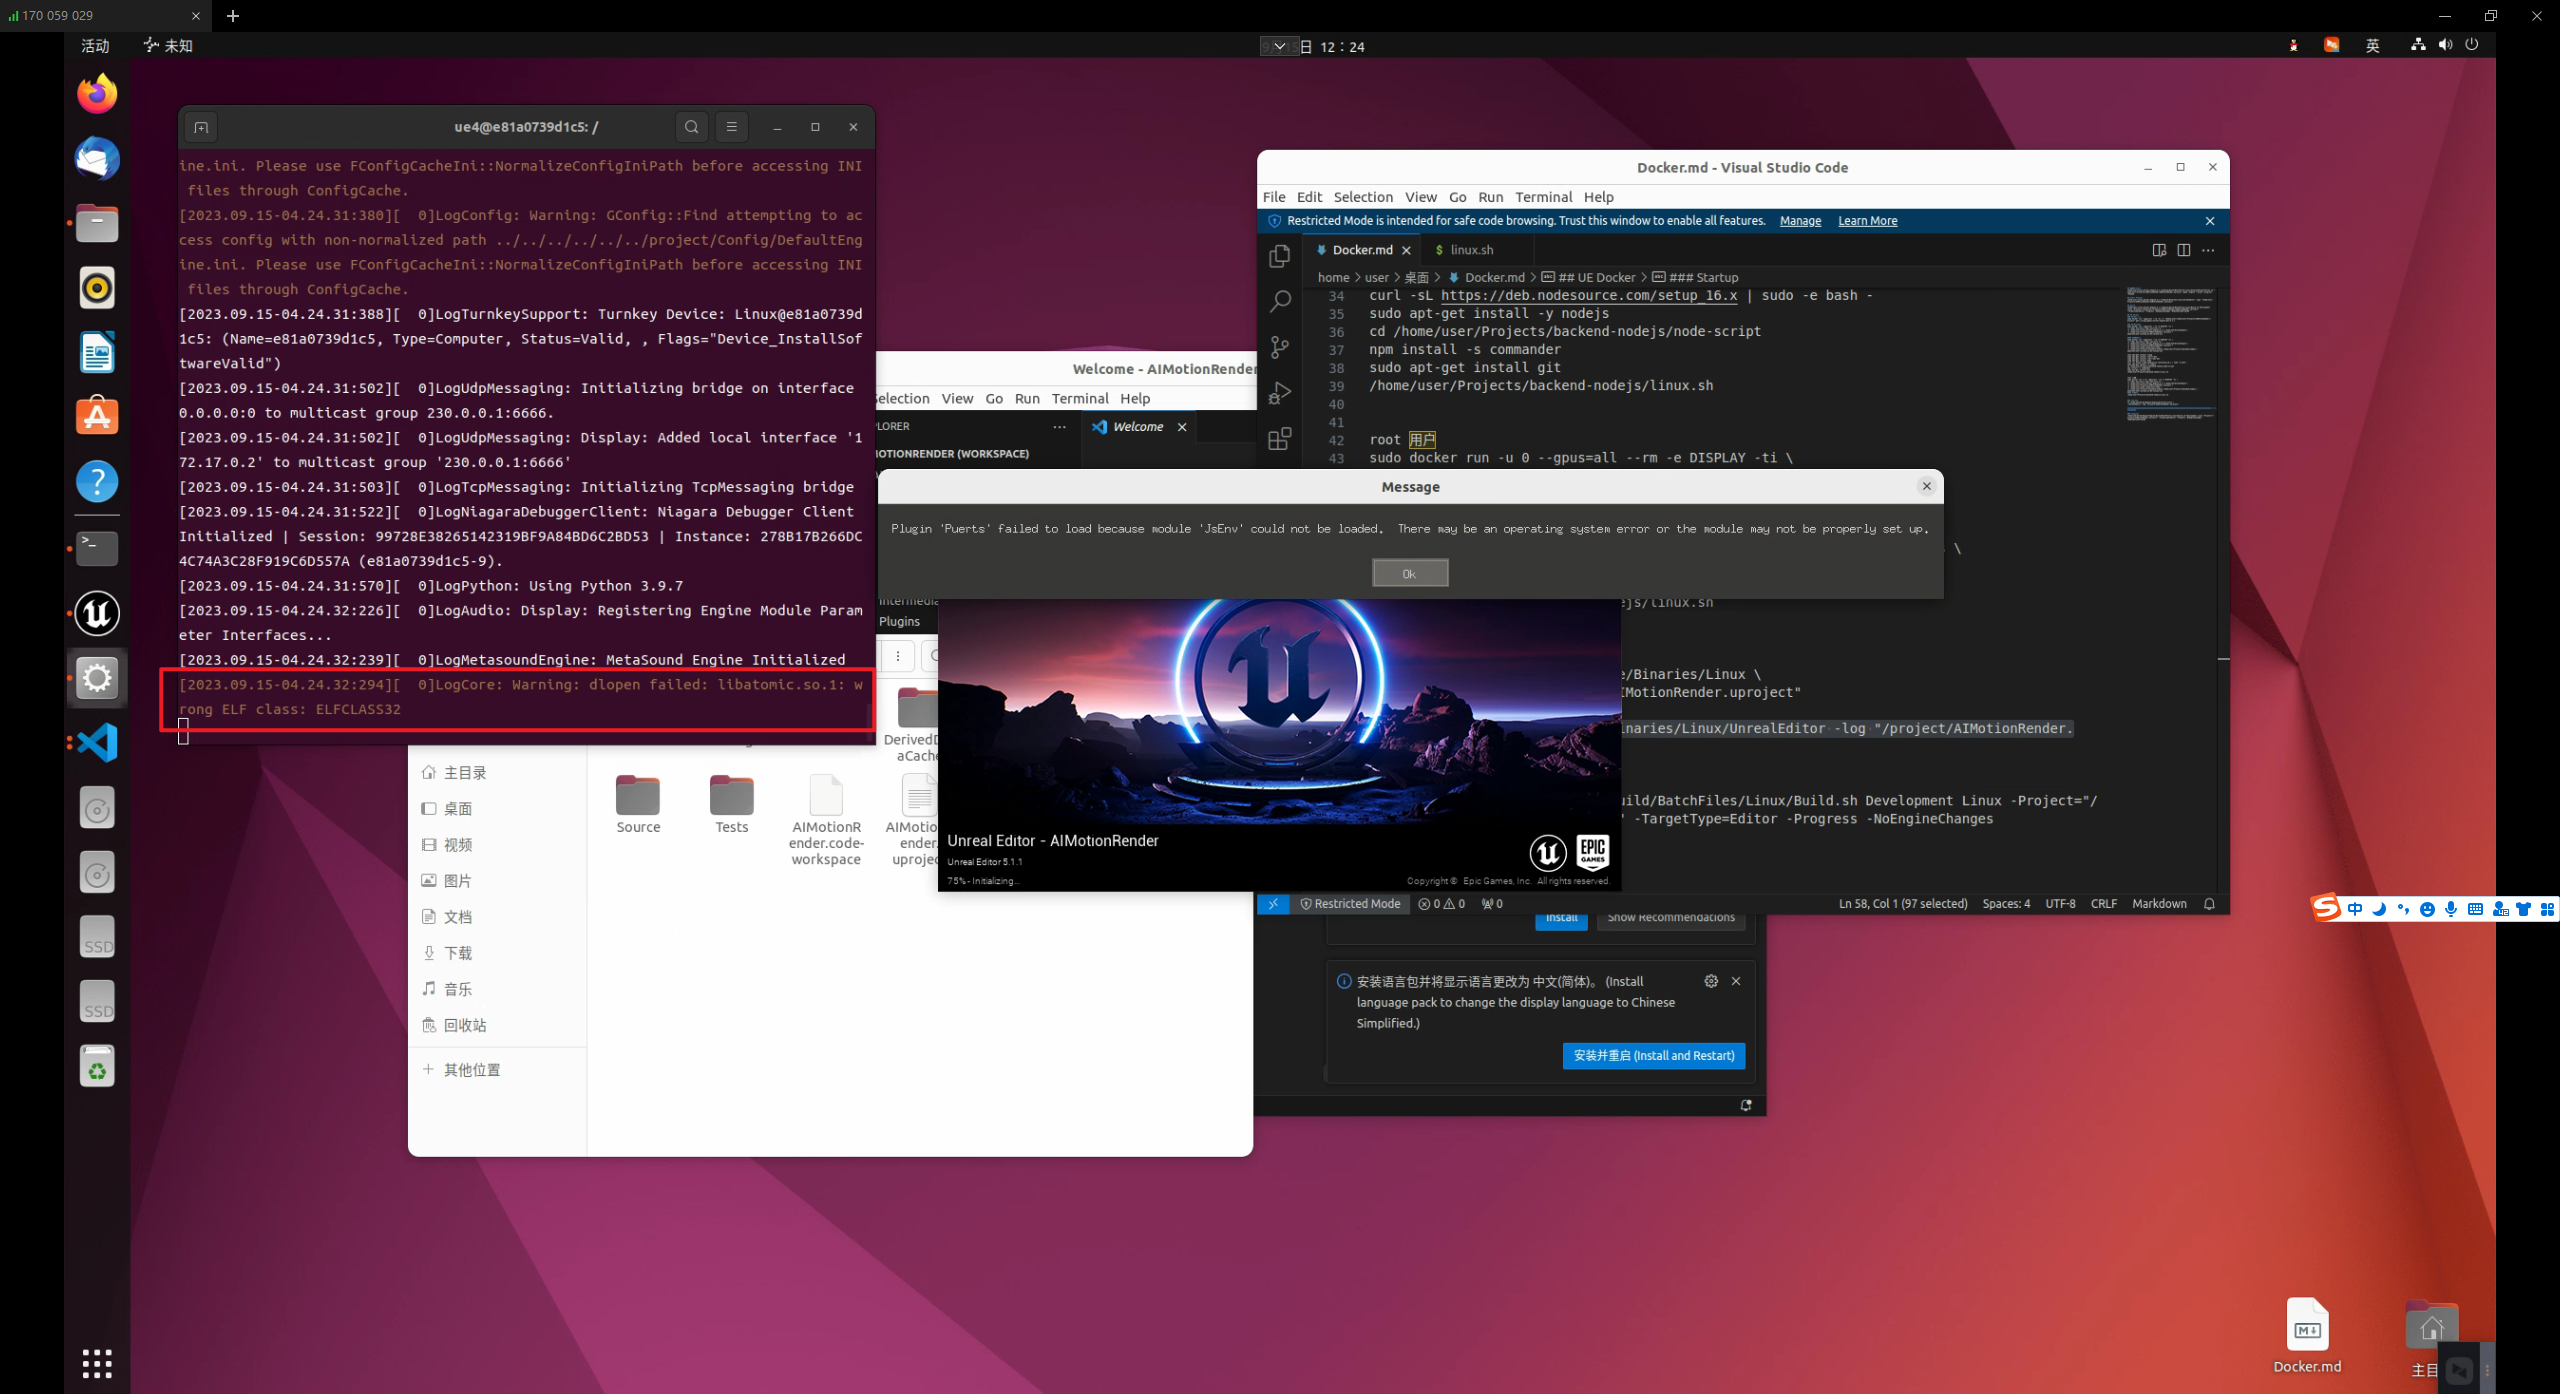Split the Docker.md editor right
The image size is (2560, 1394).
(2183, 250)
